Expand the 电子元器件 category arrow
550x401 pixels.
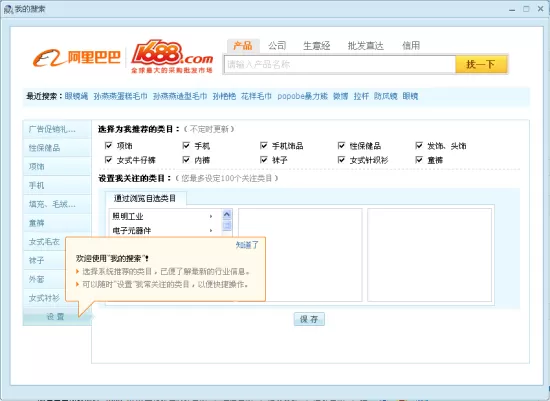[x=211, y=230]
